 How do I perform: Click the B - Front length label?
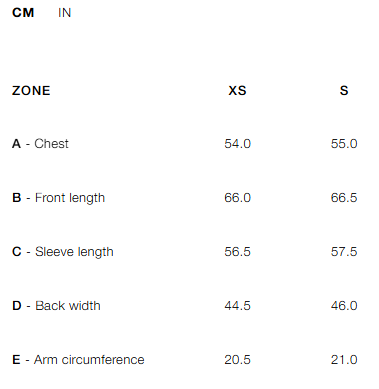(x=58, y=198)
